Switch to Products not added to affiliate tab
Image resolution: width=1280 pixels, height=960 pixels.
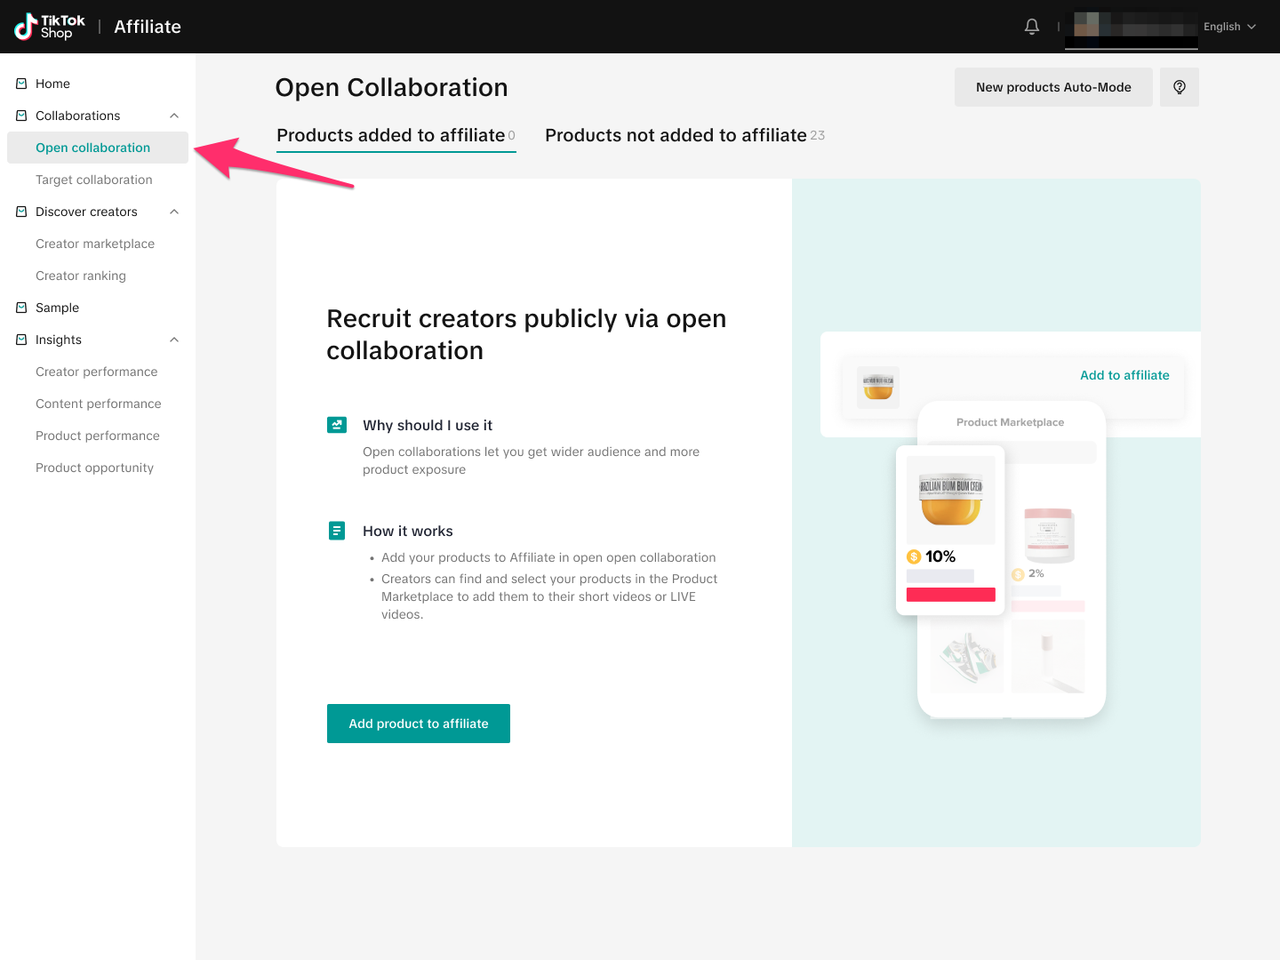point(676,135)
